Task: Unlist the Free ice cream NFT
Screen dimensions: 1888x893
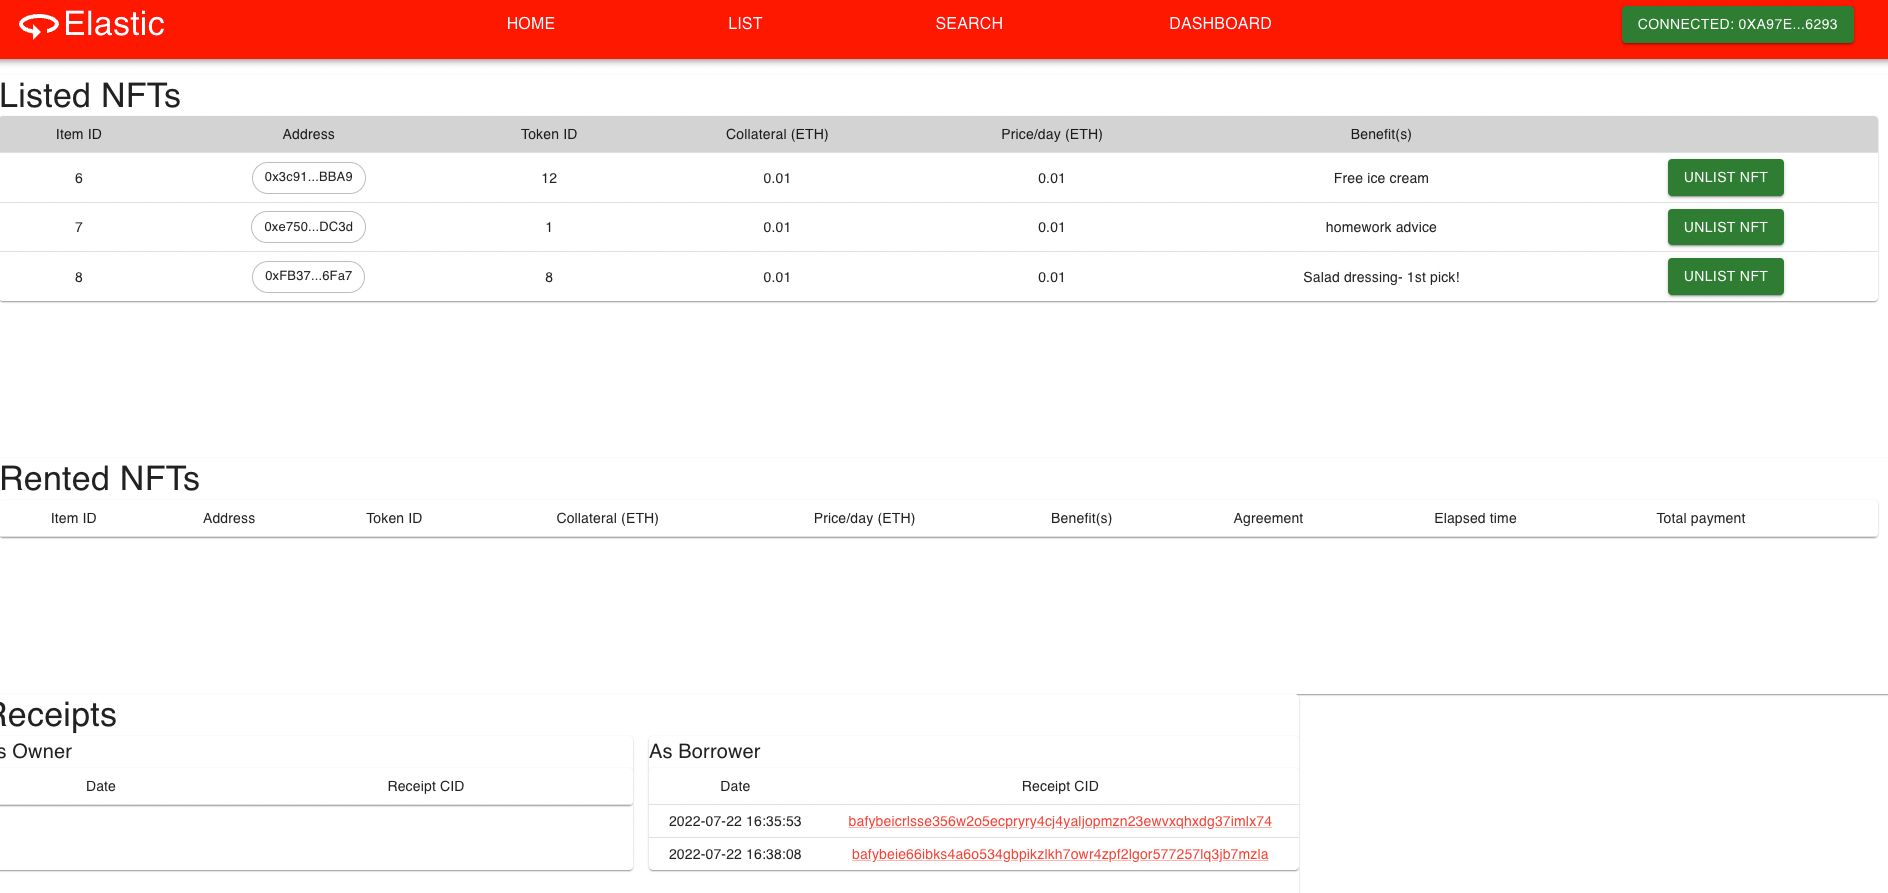Action: 1725,177
